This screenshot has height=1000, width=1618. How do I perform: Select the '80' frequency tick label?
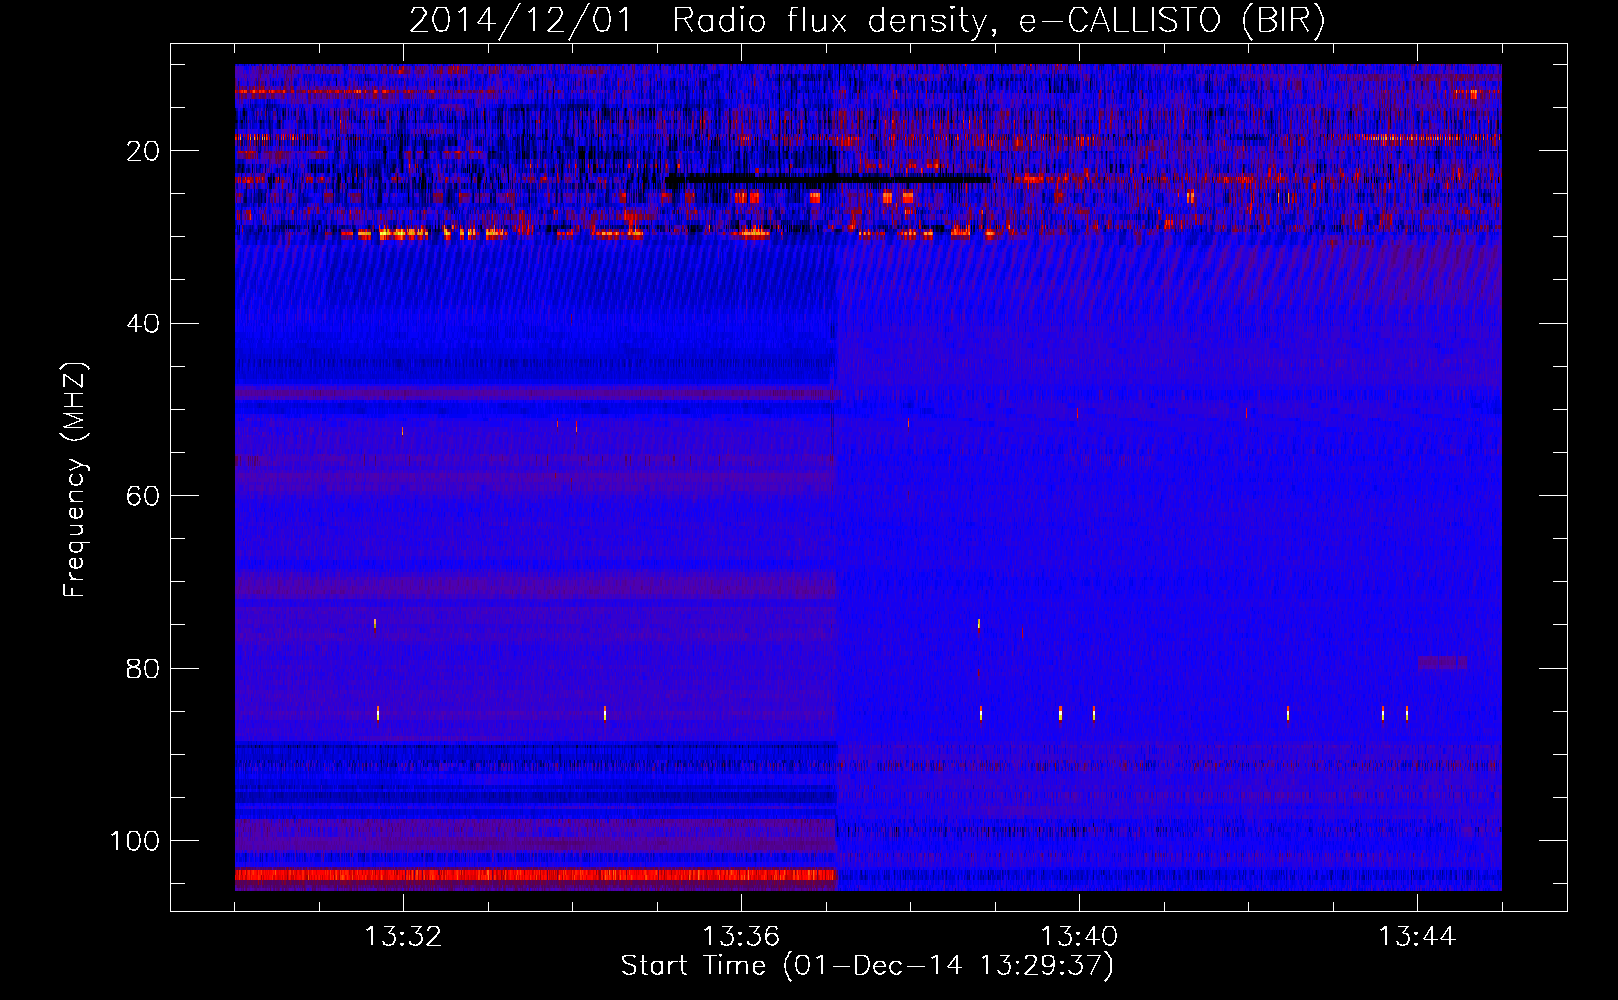143,668
